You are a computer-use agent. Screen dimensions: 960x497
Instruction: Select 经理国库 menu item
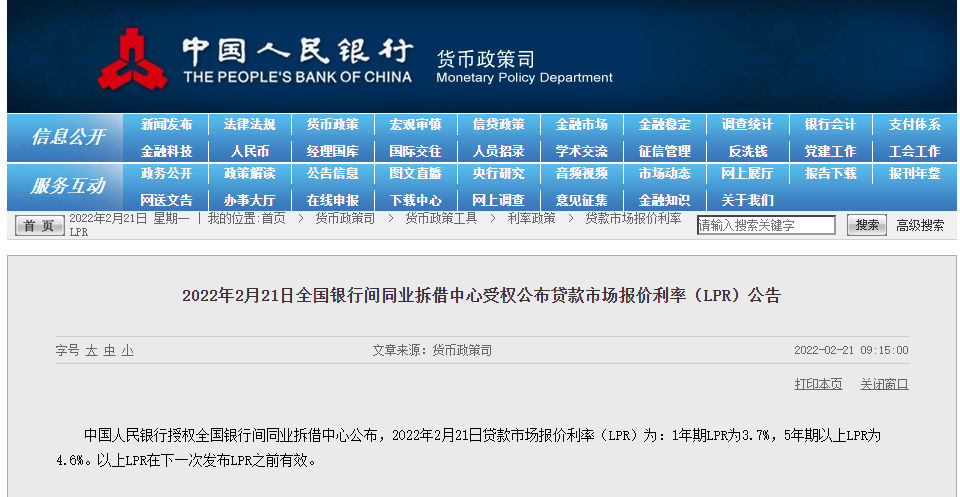332,151
